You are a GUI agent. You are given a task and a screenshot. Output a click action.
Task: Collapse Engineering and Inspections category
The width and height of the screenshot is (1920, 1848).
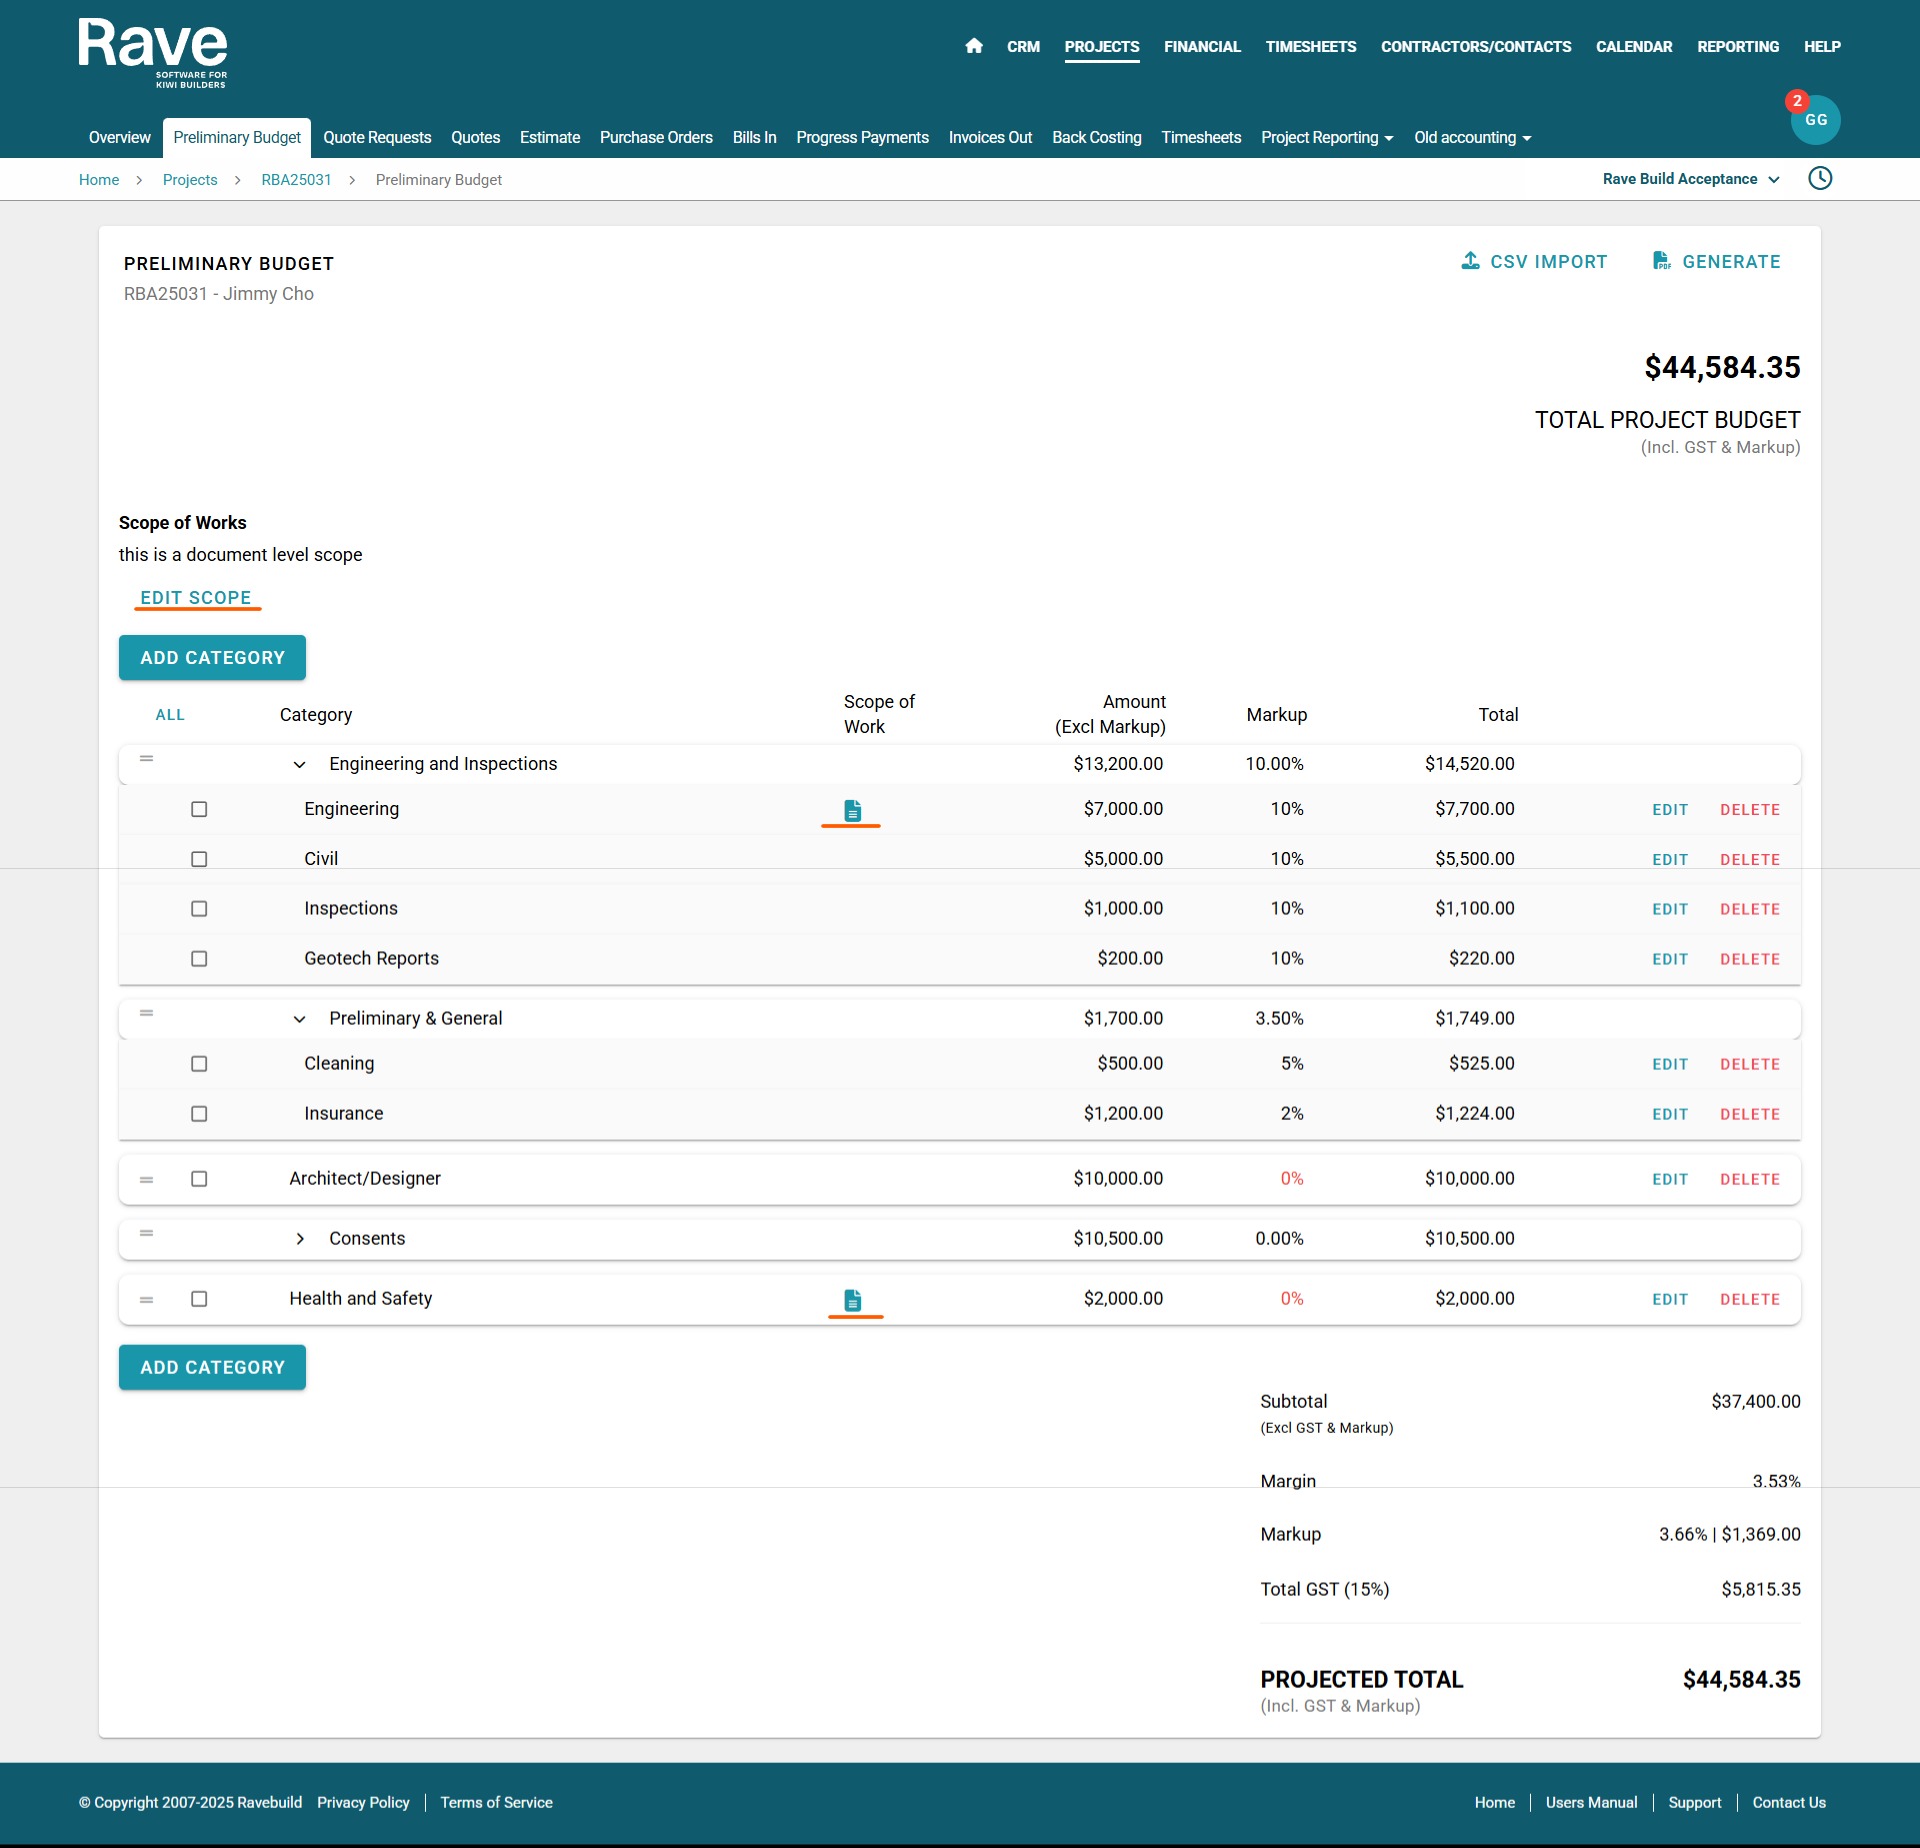pos(299,764)
